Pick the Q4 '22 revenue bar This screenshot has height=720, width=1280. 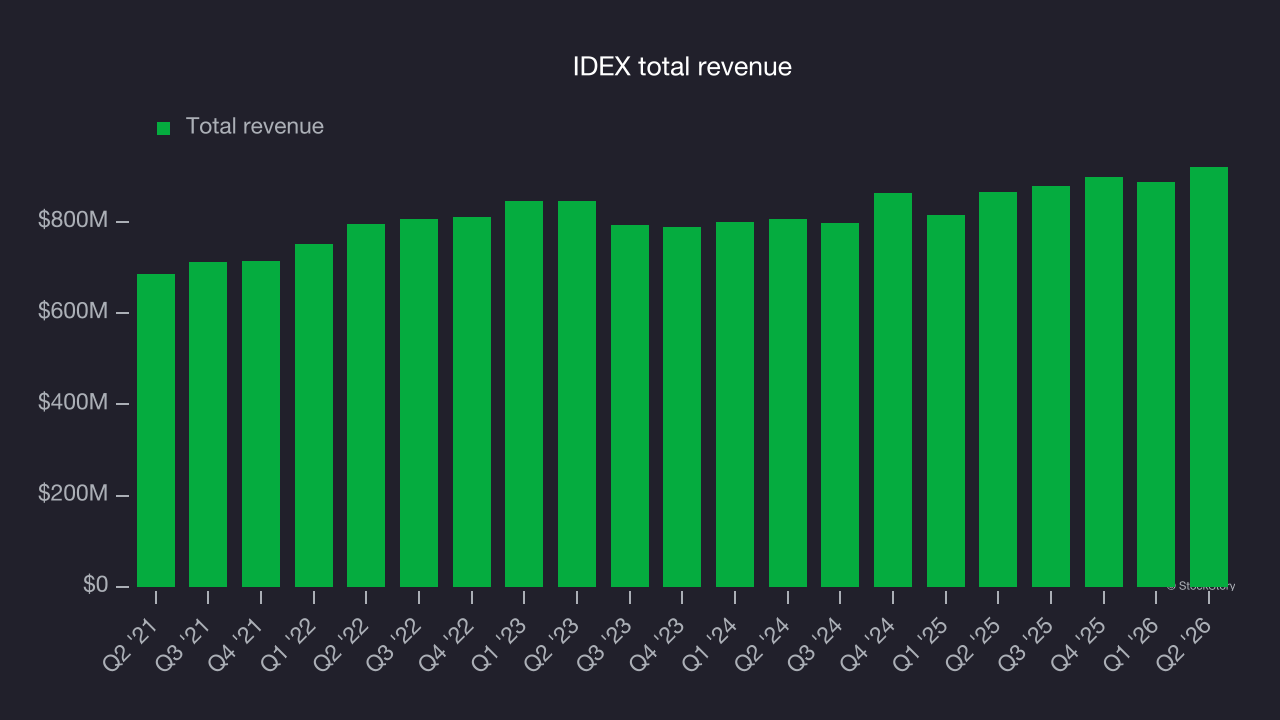472,402
